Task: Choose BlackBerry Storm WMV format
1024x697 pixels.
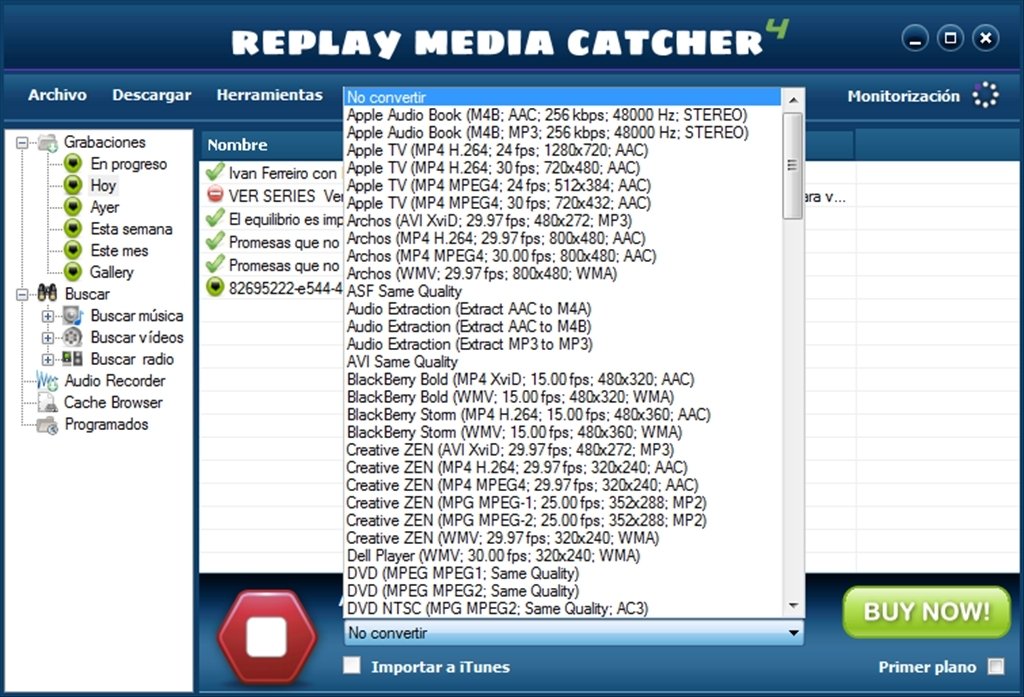Action: [563, 432]
